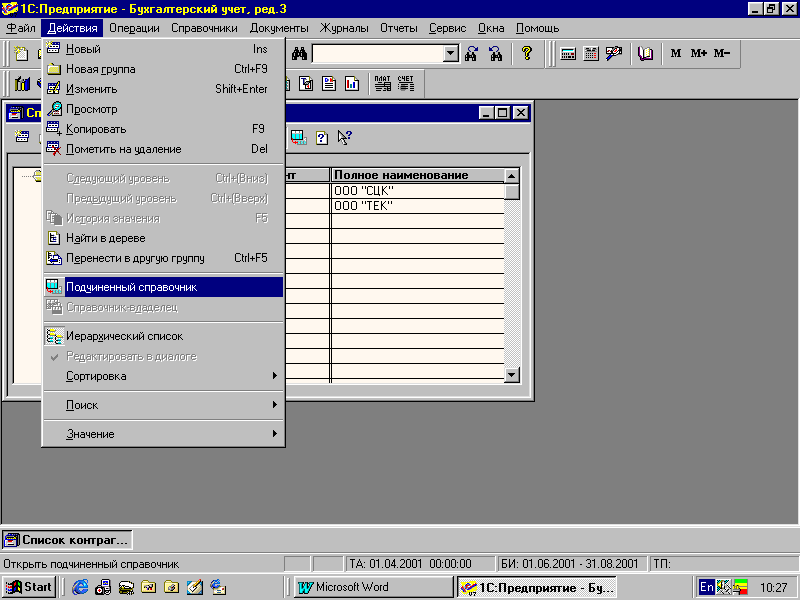The height and width of the screenshot is (600, 800).
Task: Click the БИ period status bar field
Action: [x=571, y=564]
